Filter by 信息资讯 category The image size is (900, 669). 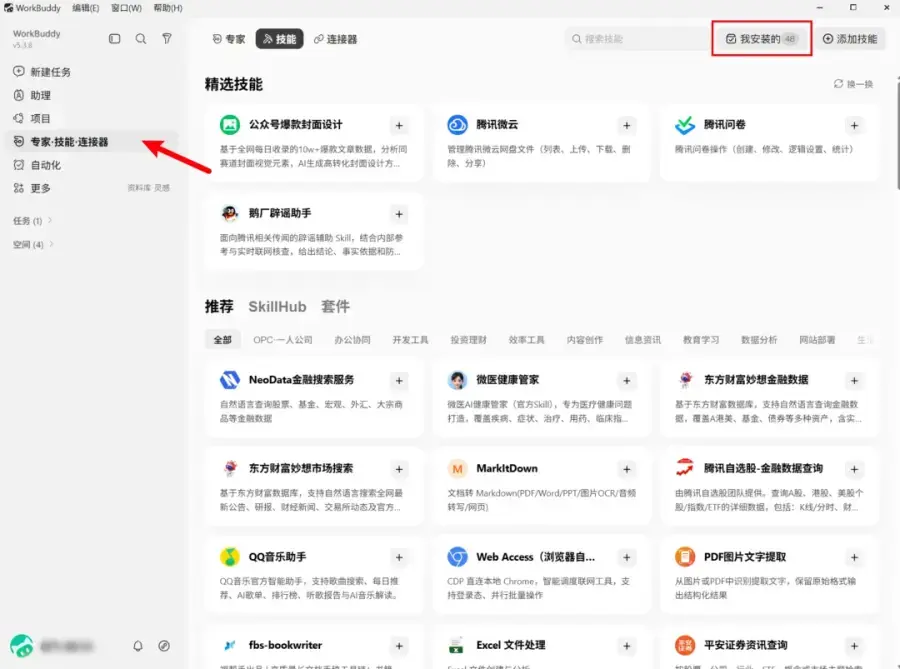click(x=643, y=340)
